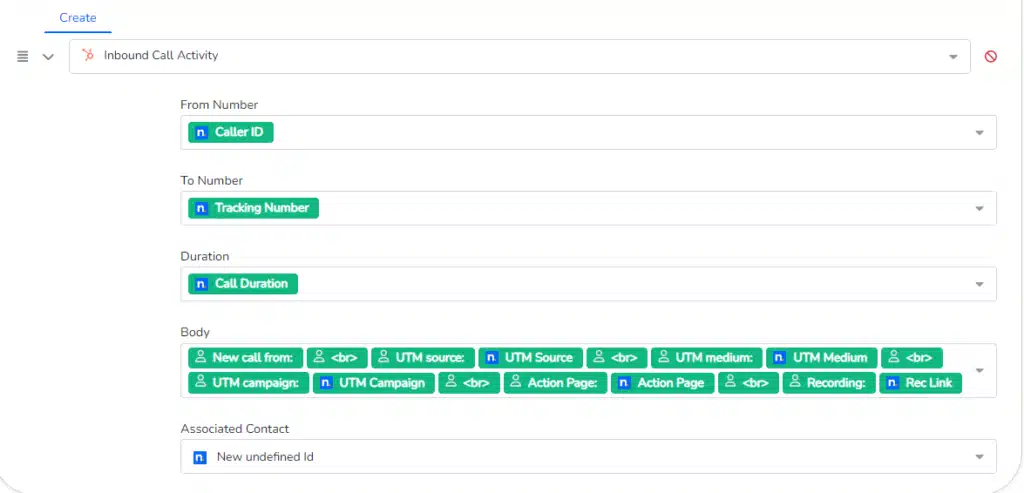This screenshot has height=493, width=1024.
Task: Select the Call Duration tag
Action: [243, 283]
